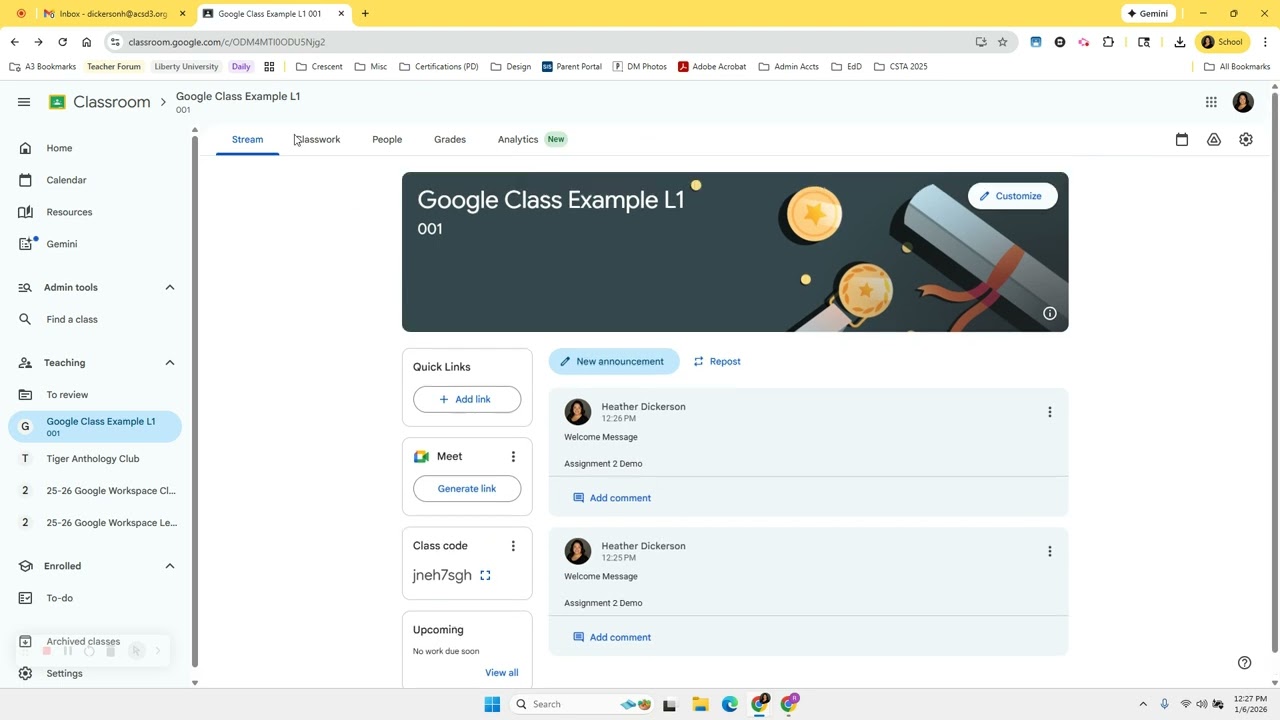
Task: Open Chrome extensions puzzle icon
Action: pos(1108,42)
